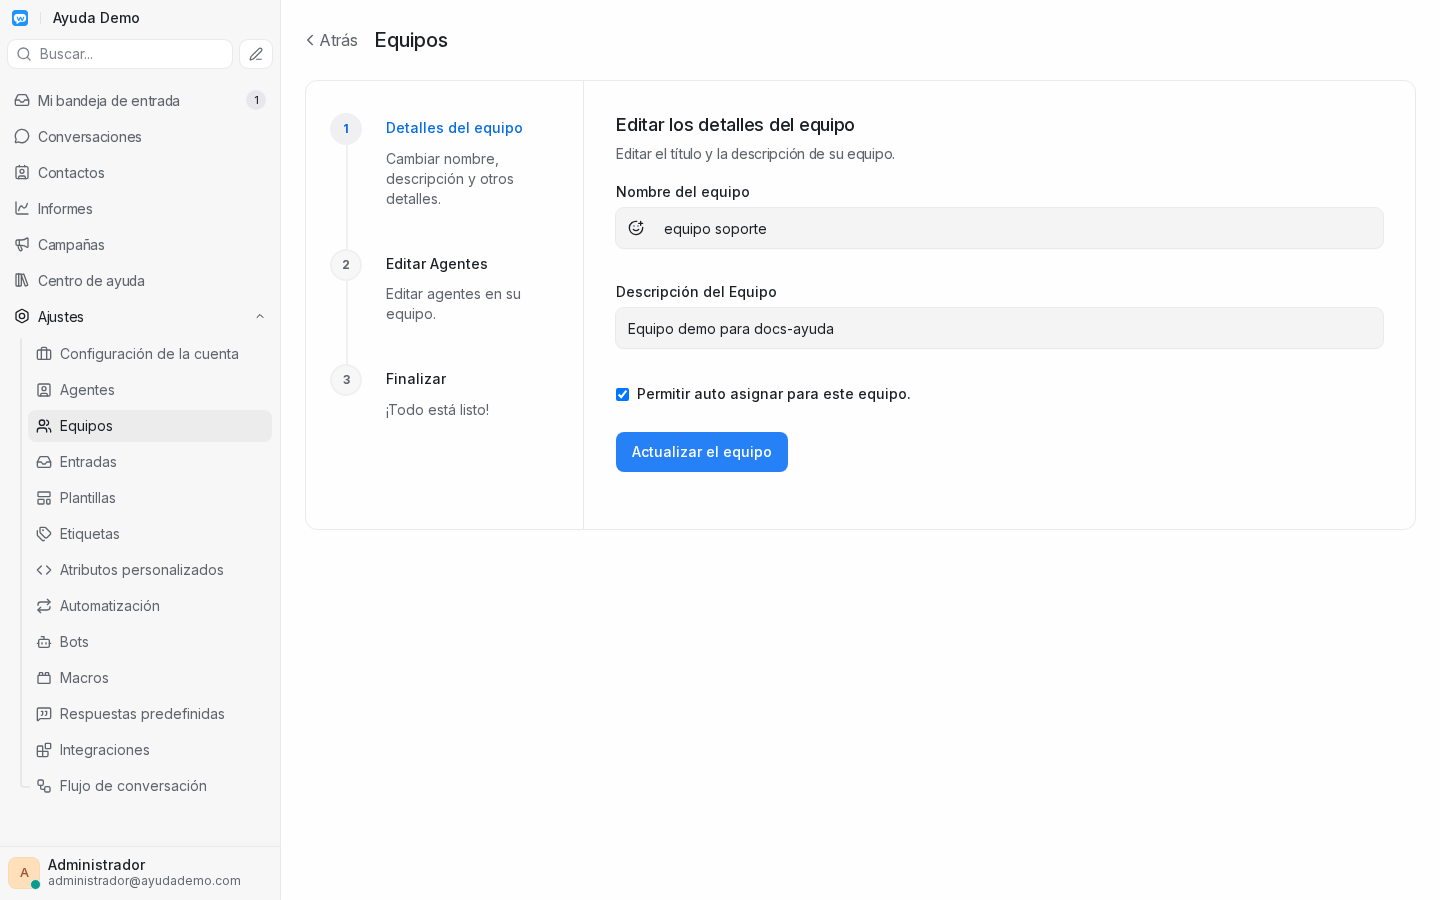Click the Agentes person icon
Image resolution: width=1440 pixels, height=900 pixels.
coord(44,390)
